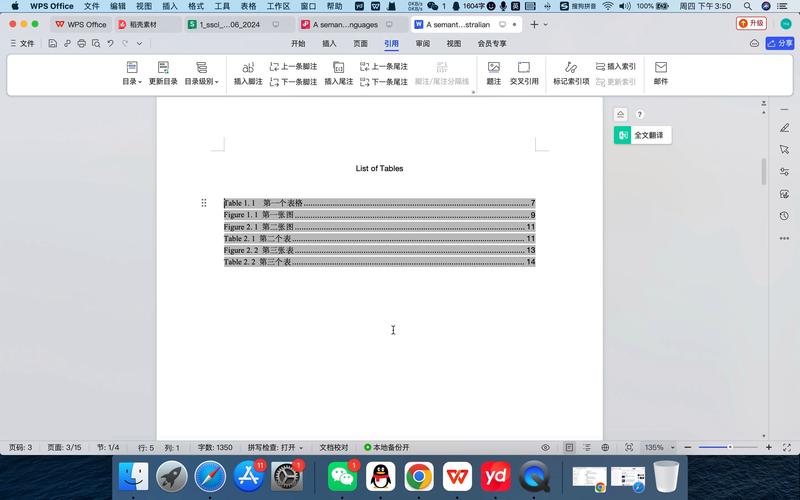The height and width of the screenshot is (500, 800).
Task: Click the cloud sync icon
Action: [754, 43]
